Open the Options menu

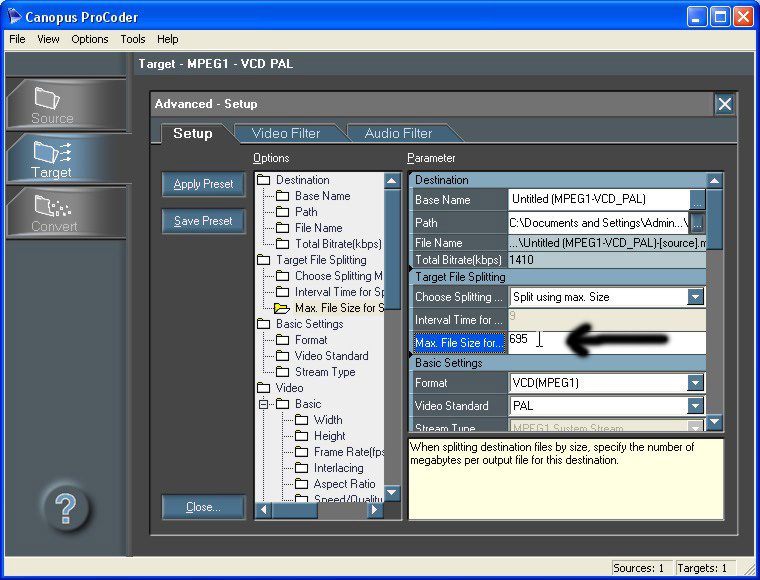tap(90, 39)
